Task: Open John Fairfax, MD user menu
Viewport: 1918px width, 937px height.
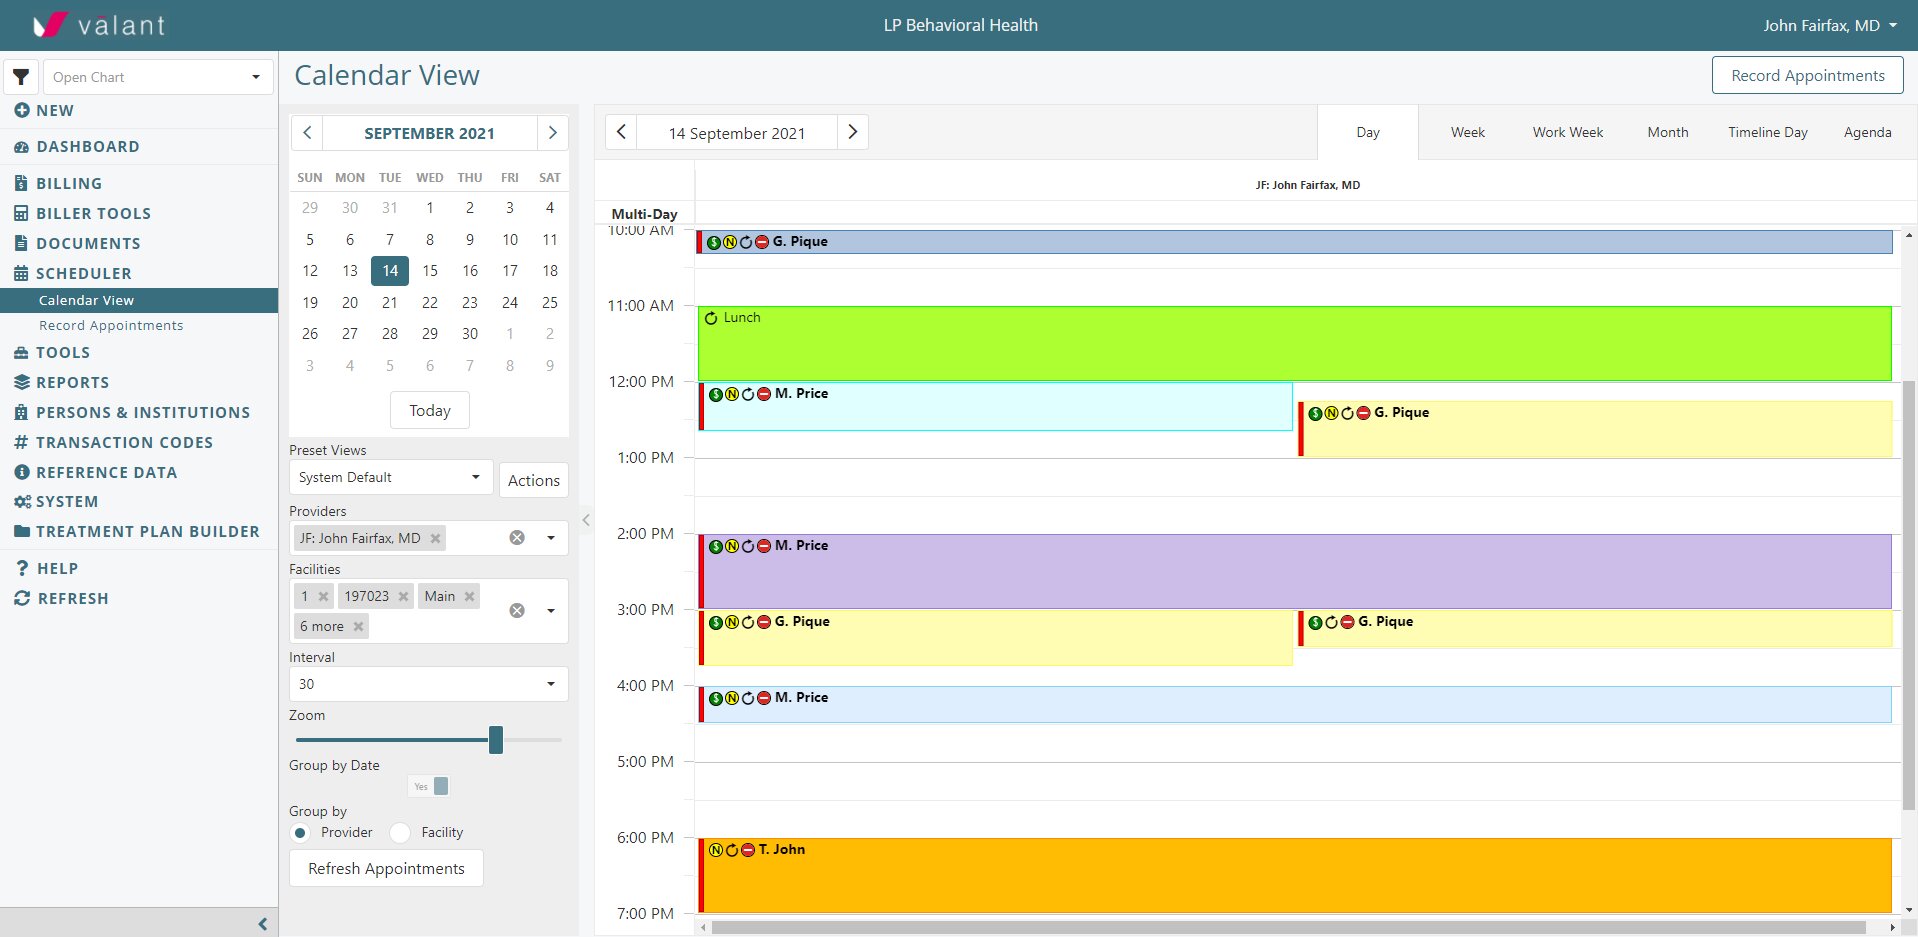Action: pyautogui.click(x=1829, y=25)
